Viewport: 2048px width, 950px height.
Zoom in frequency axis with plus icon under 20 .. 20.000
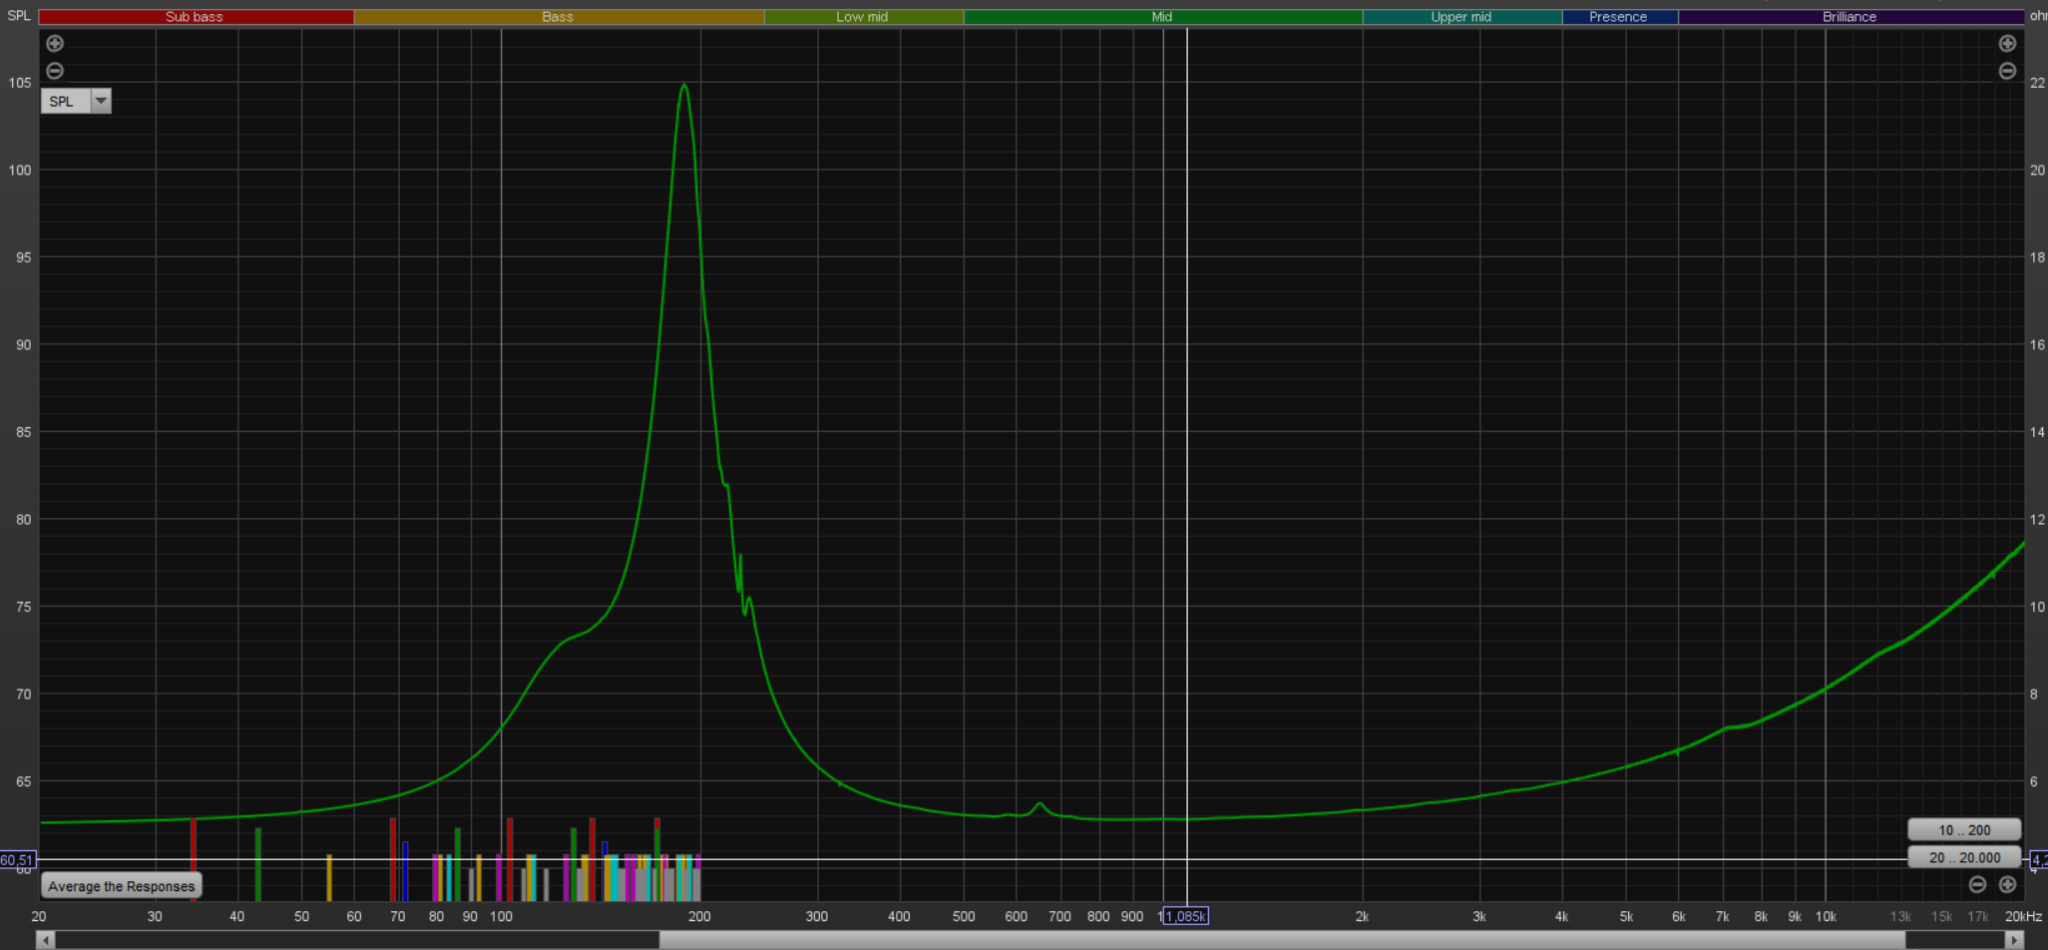click(2007, 884)
